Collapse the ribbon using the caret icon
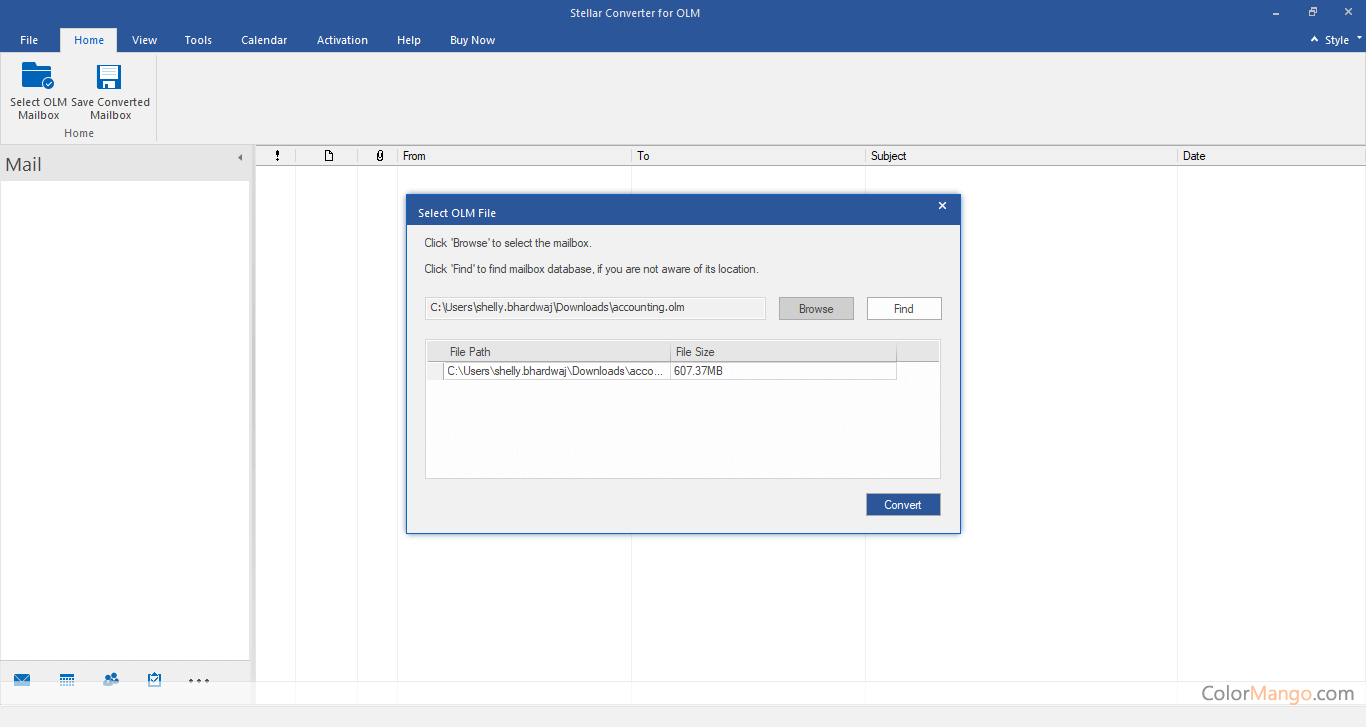 [x=1313, y=40]
